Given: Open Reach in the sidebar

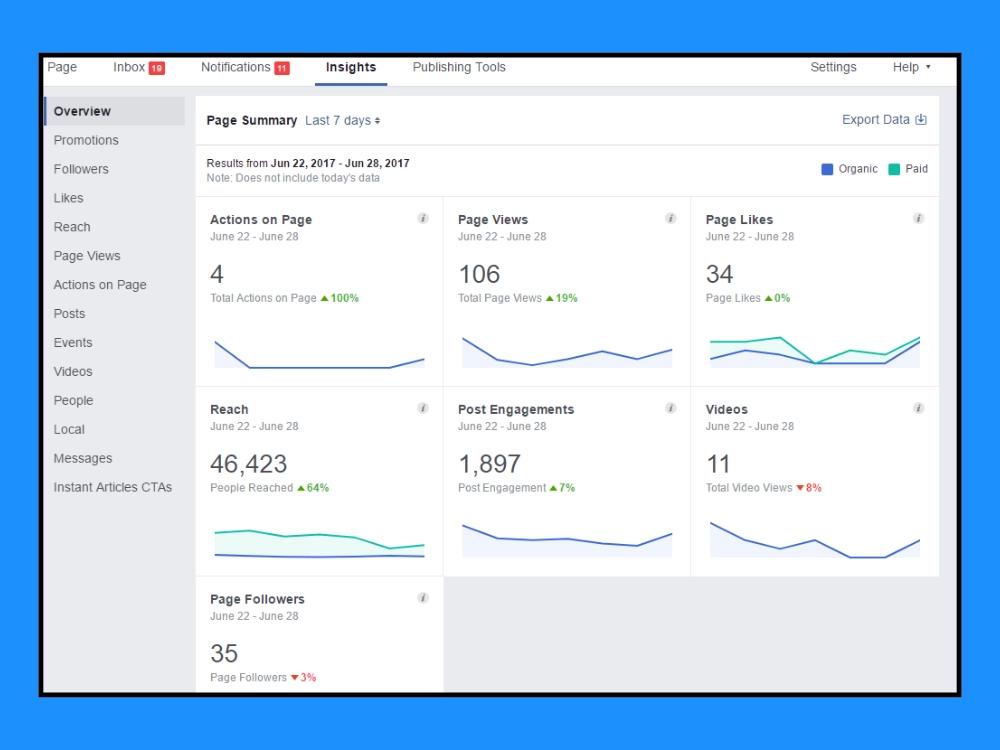Looking at the screenshot, I should coord(72,227).
